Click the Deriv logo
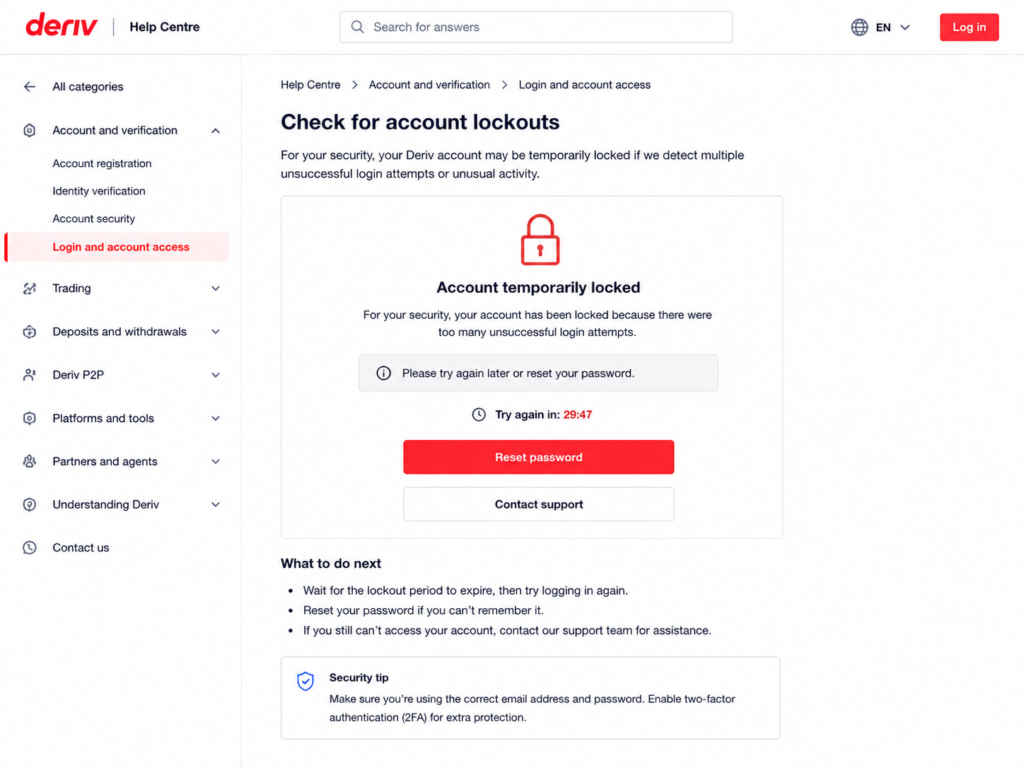Screen dimensions: 1024x768 [x=61, y=26]
